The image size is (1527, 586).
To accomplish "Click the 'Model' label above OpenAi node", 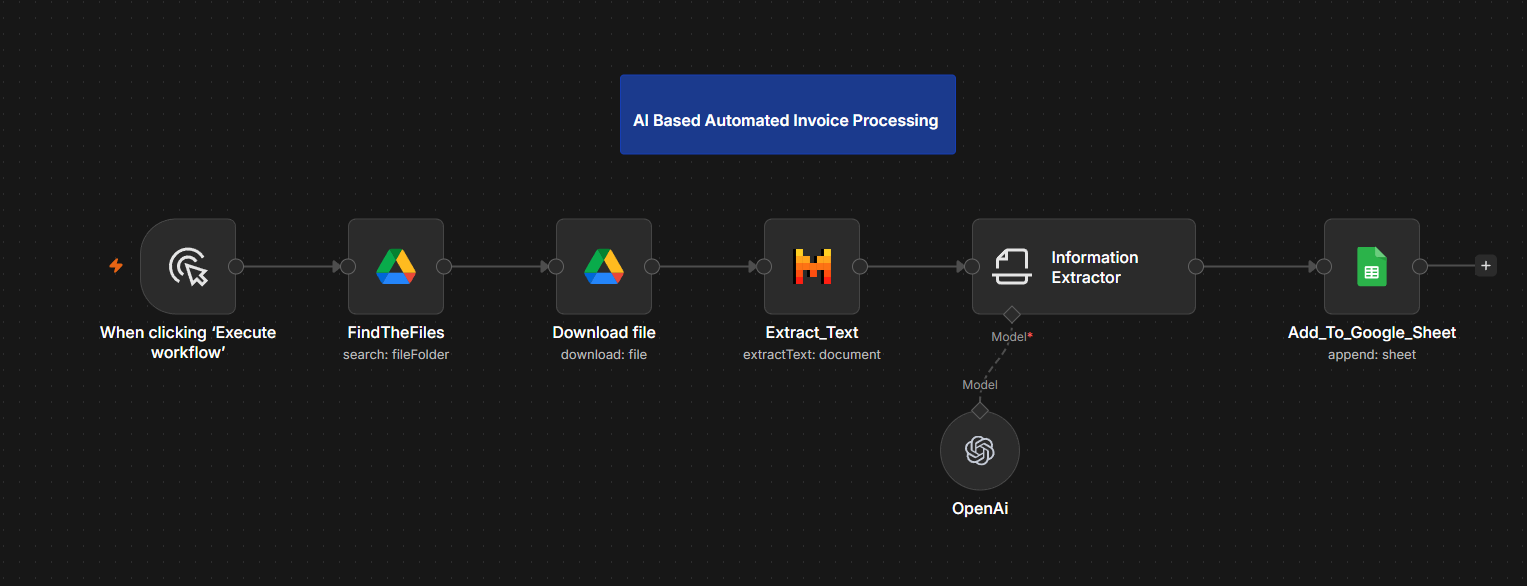I will [980, 385].
